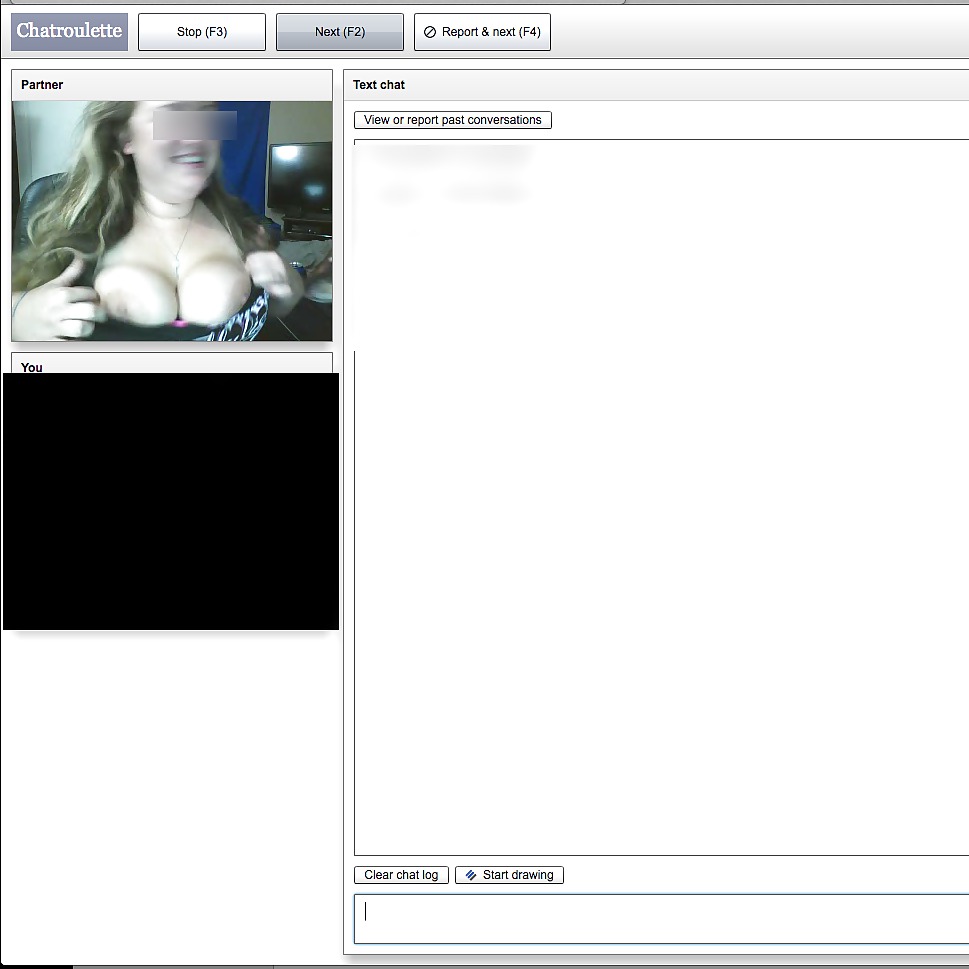Click the pencil icon beside Start drawing
This screenshot has height=969, width=969.
[x=471, y=875]
